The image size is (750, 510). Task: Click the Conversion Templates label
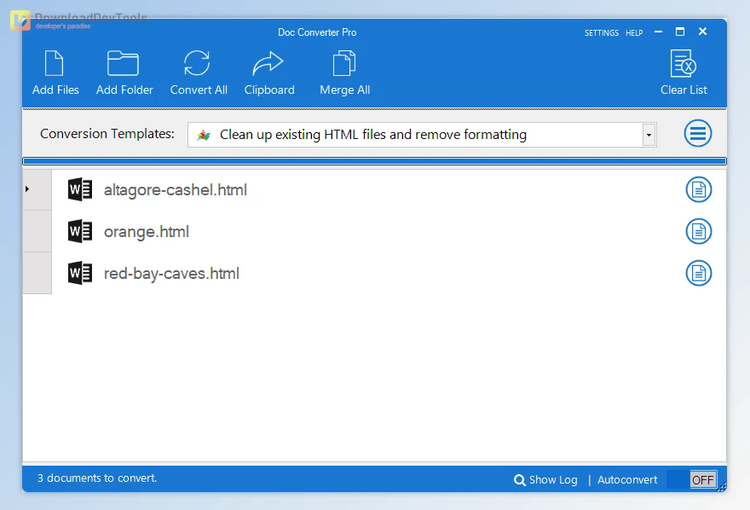pyautogui.click(x=107, y=133)
